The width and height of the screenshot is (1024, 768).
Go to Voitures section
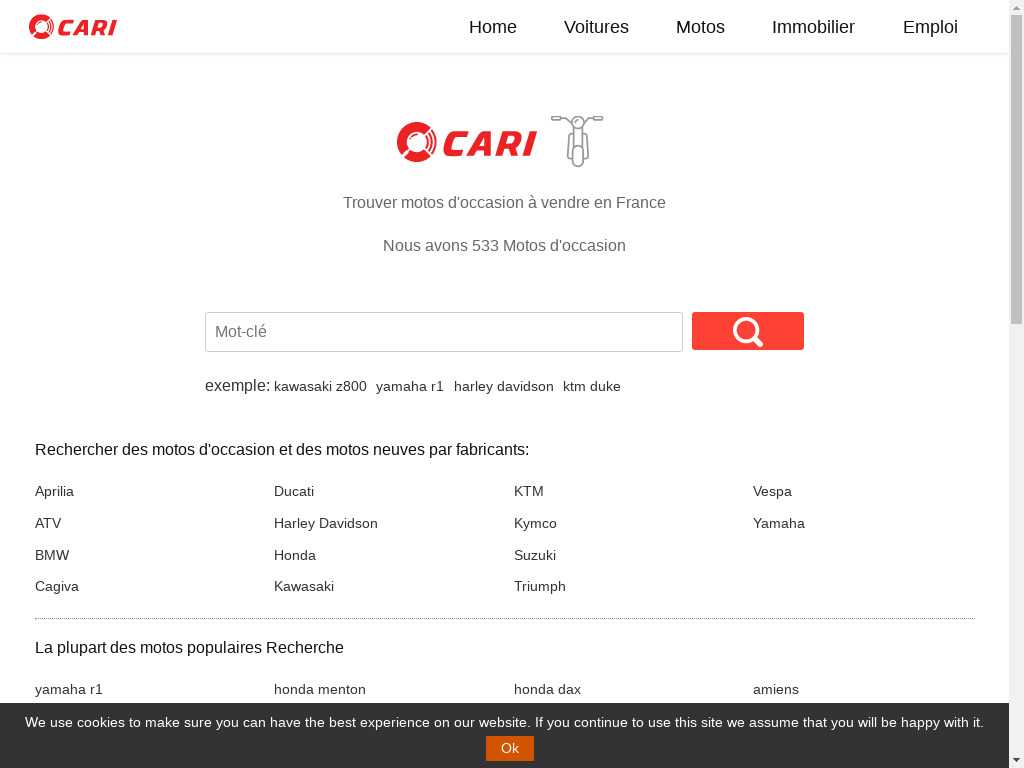(x=596, y=27)
